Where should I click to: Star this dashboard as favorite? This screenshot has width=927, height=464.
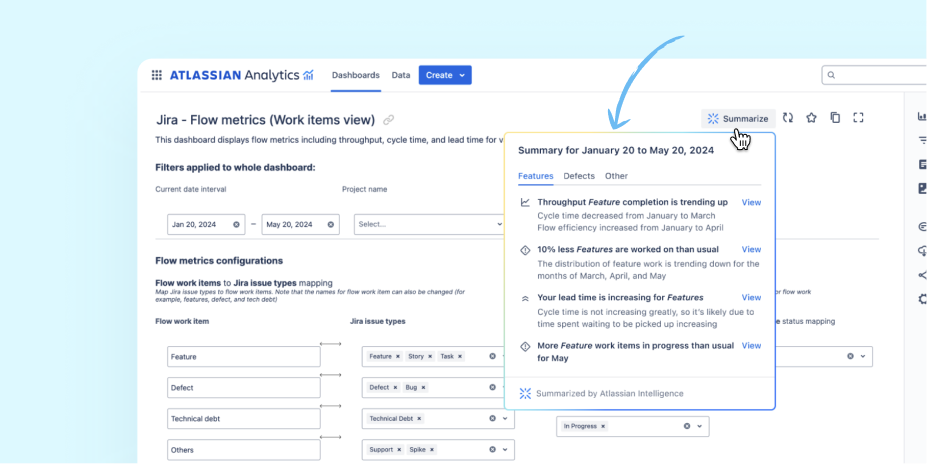[811, 118]
